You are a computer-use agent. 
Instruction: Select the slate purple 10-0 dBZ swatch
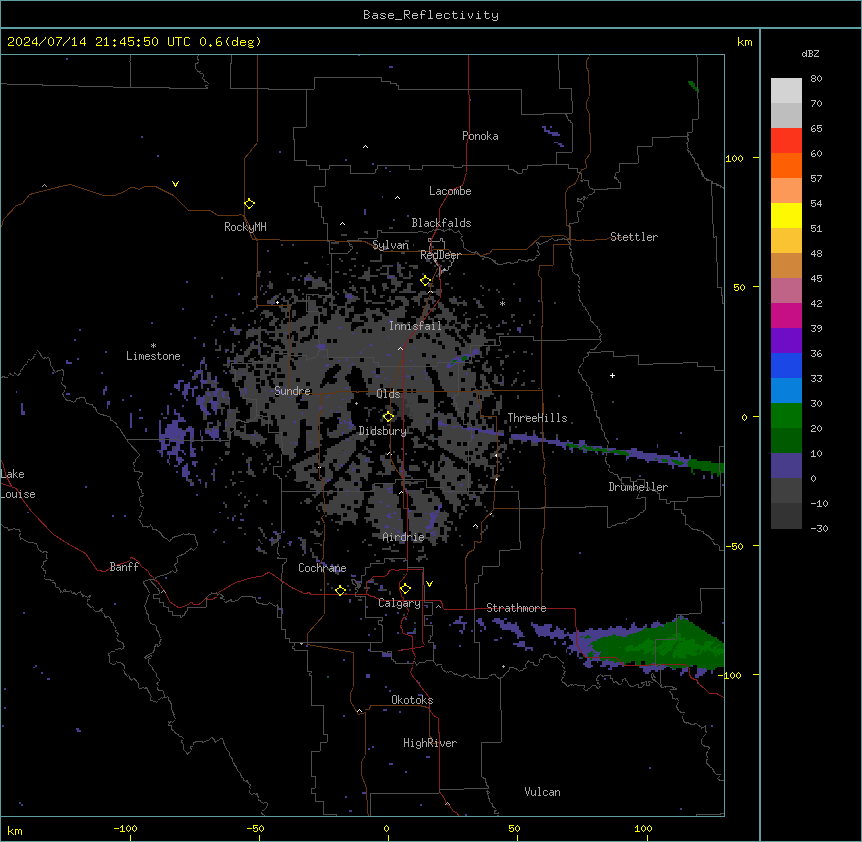tap(786, 466)
